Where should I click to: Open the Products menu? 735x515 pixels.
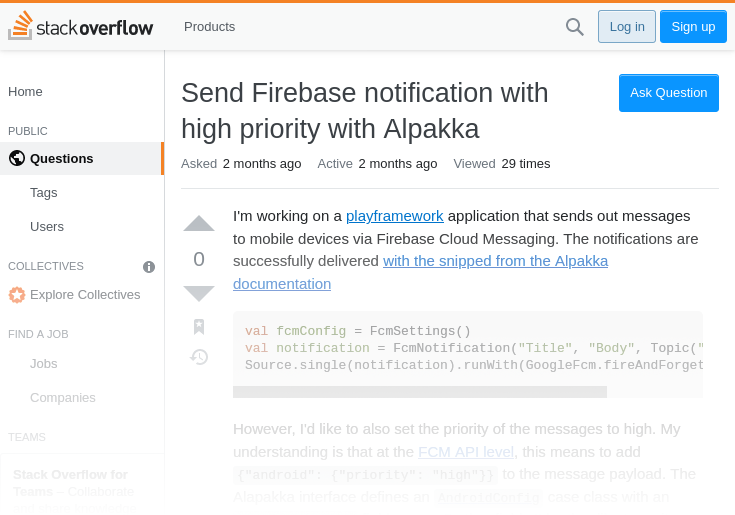[x=210, y=27]
